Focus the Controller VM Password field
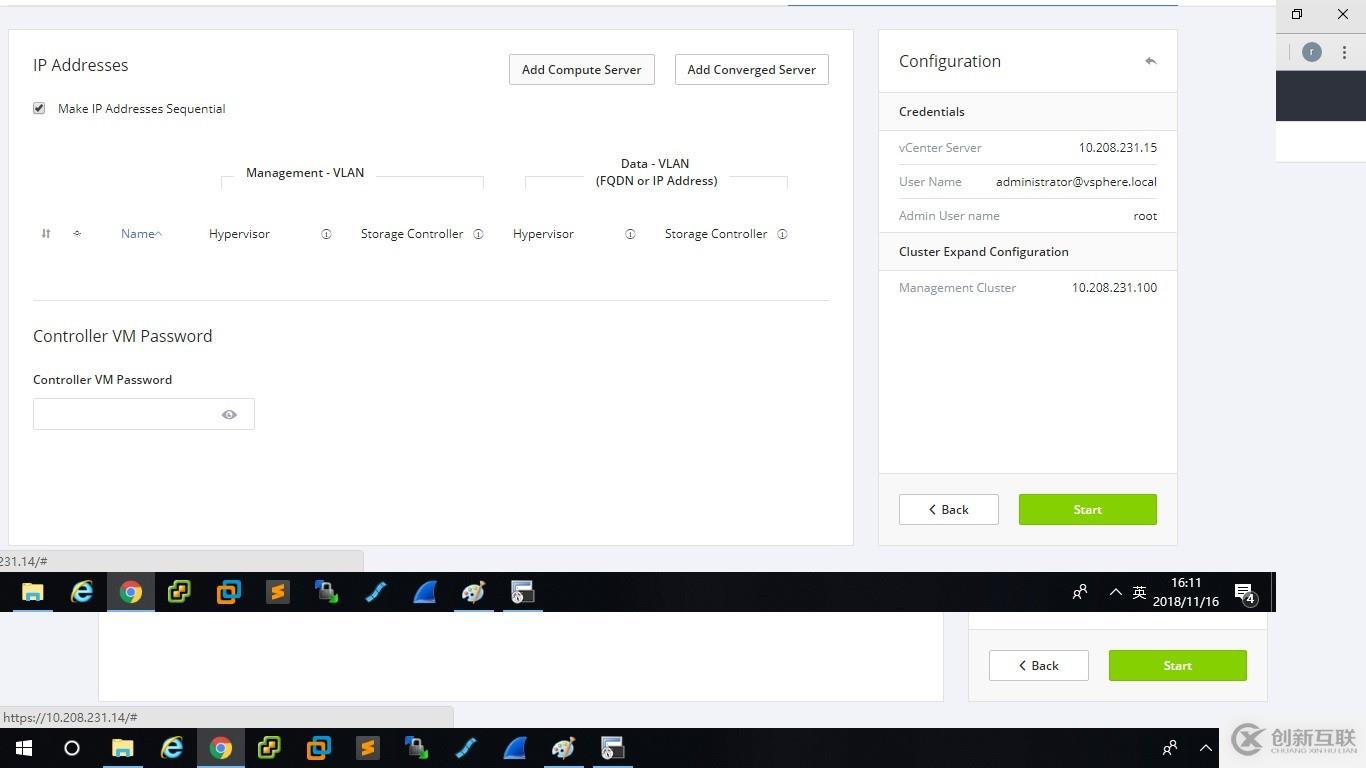This screenshot has height=768, width=1366. pos(144,414)
